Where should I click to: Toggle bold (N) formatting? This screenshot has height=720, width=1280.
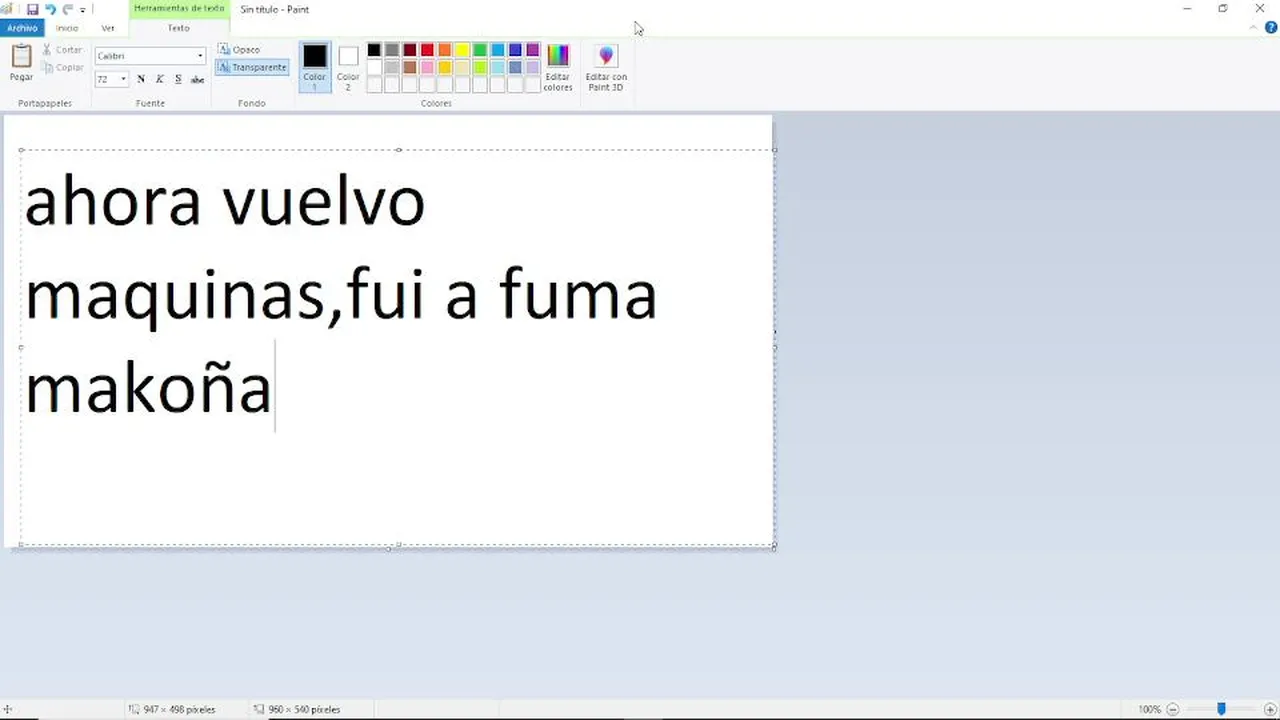141,79
